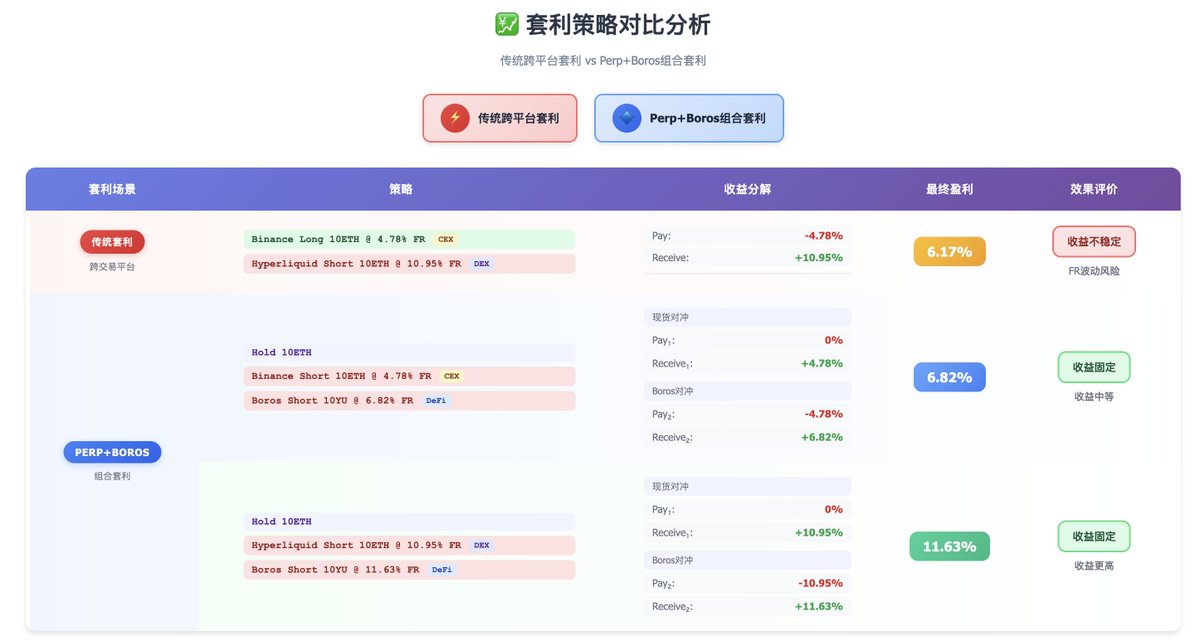1200x641 pixels.
Task: Click the Binance Short 10ETH @ 4.78% row
Action: [x=409, y=376]
